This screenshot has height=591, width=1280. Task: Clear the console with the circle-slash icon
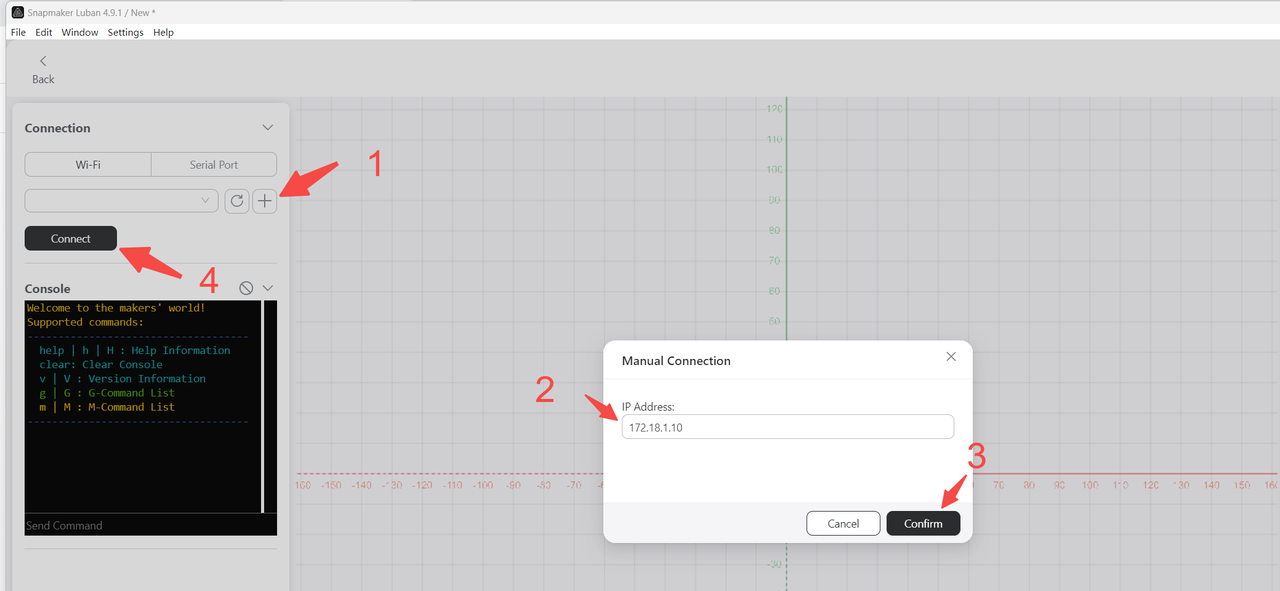246,288
